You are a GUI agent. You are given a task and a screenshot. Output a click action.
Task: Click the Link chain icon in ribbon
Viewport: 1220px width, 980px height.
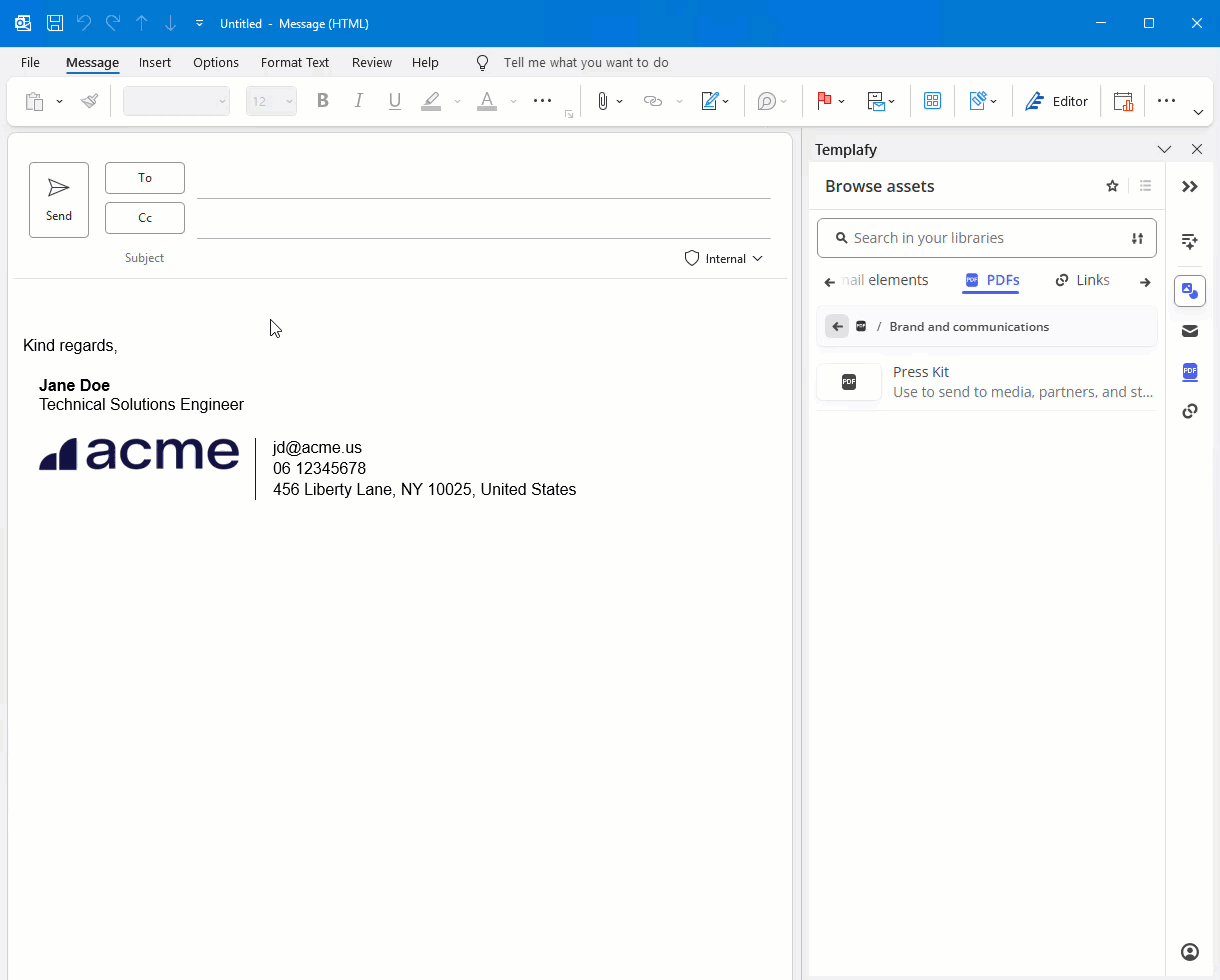click(653, 101)
